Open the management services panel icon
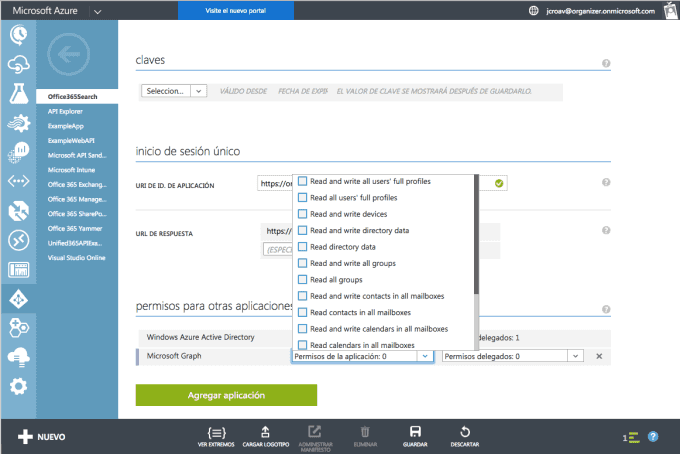680x454 pixels. click(x=18, y=269)
